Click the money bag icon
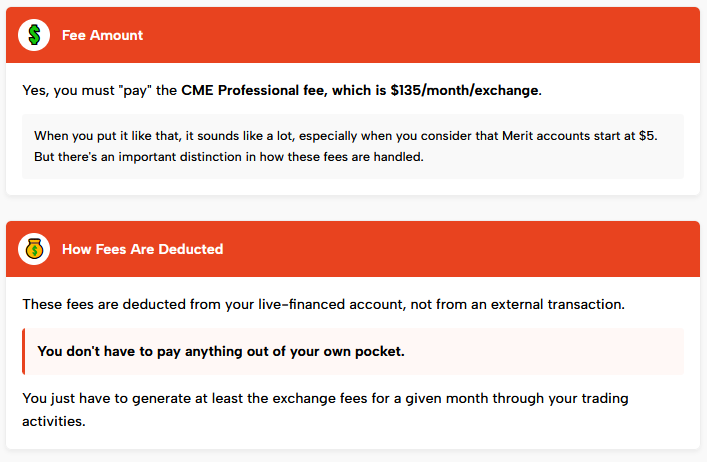Screen dimensions: 707x462 point(34,249)
